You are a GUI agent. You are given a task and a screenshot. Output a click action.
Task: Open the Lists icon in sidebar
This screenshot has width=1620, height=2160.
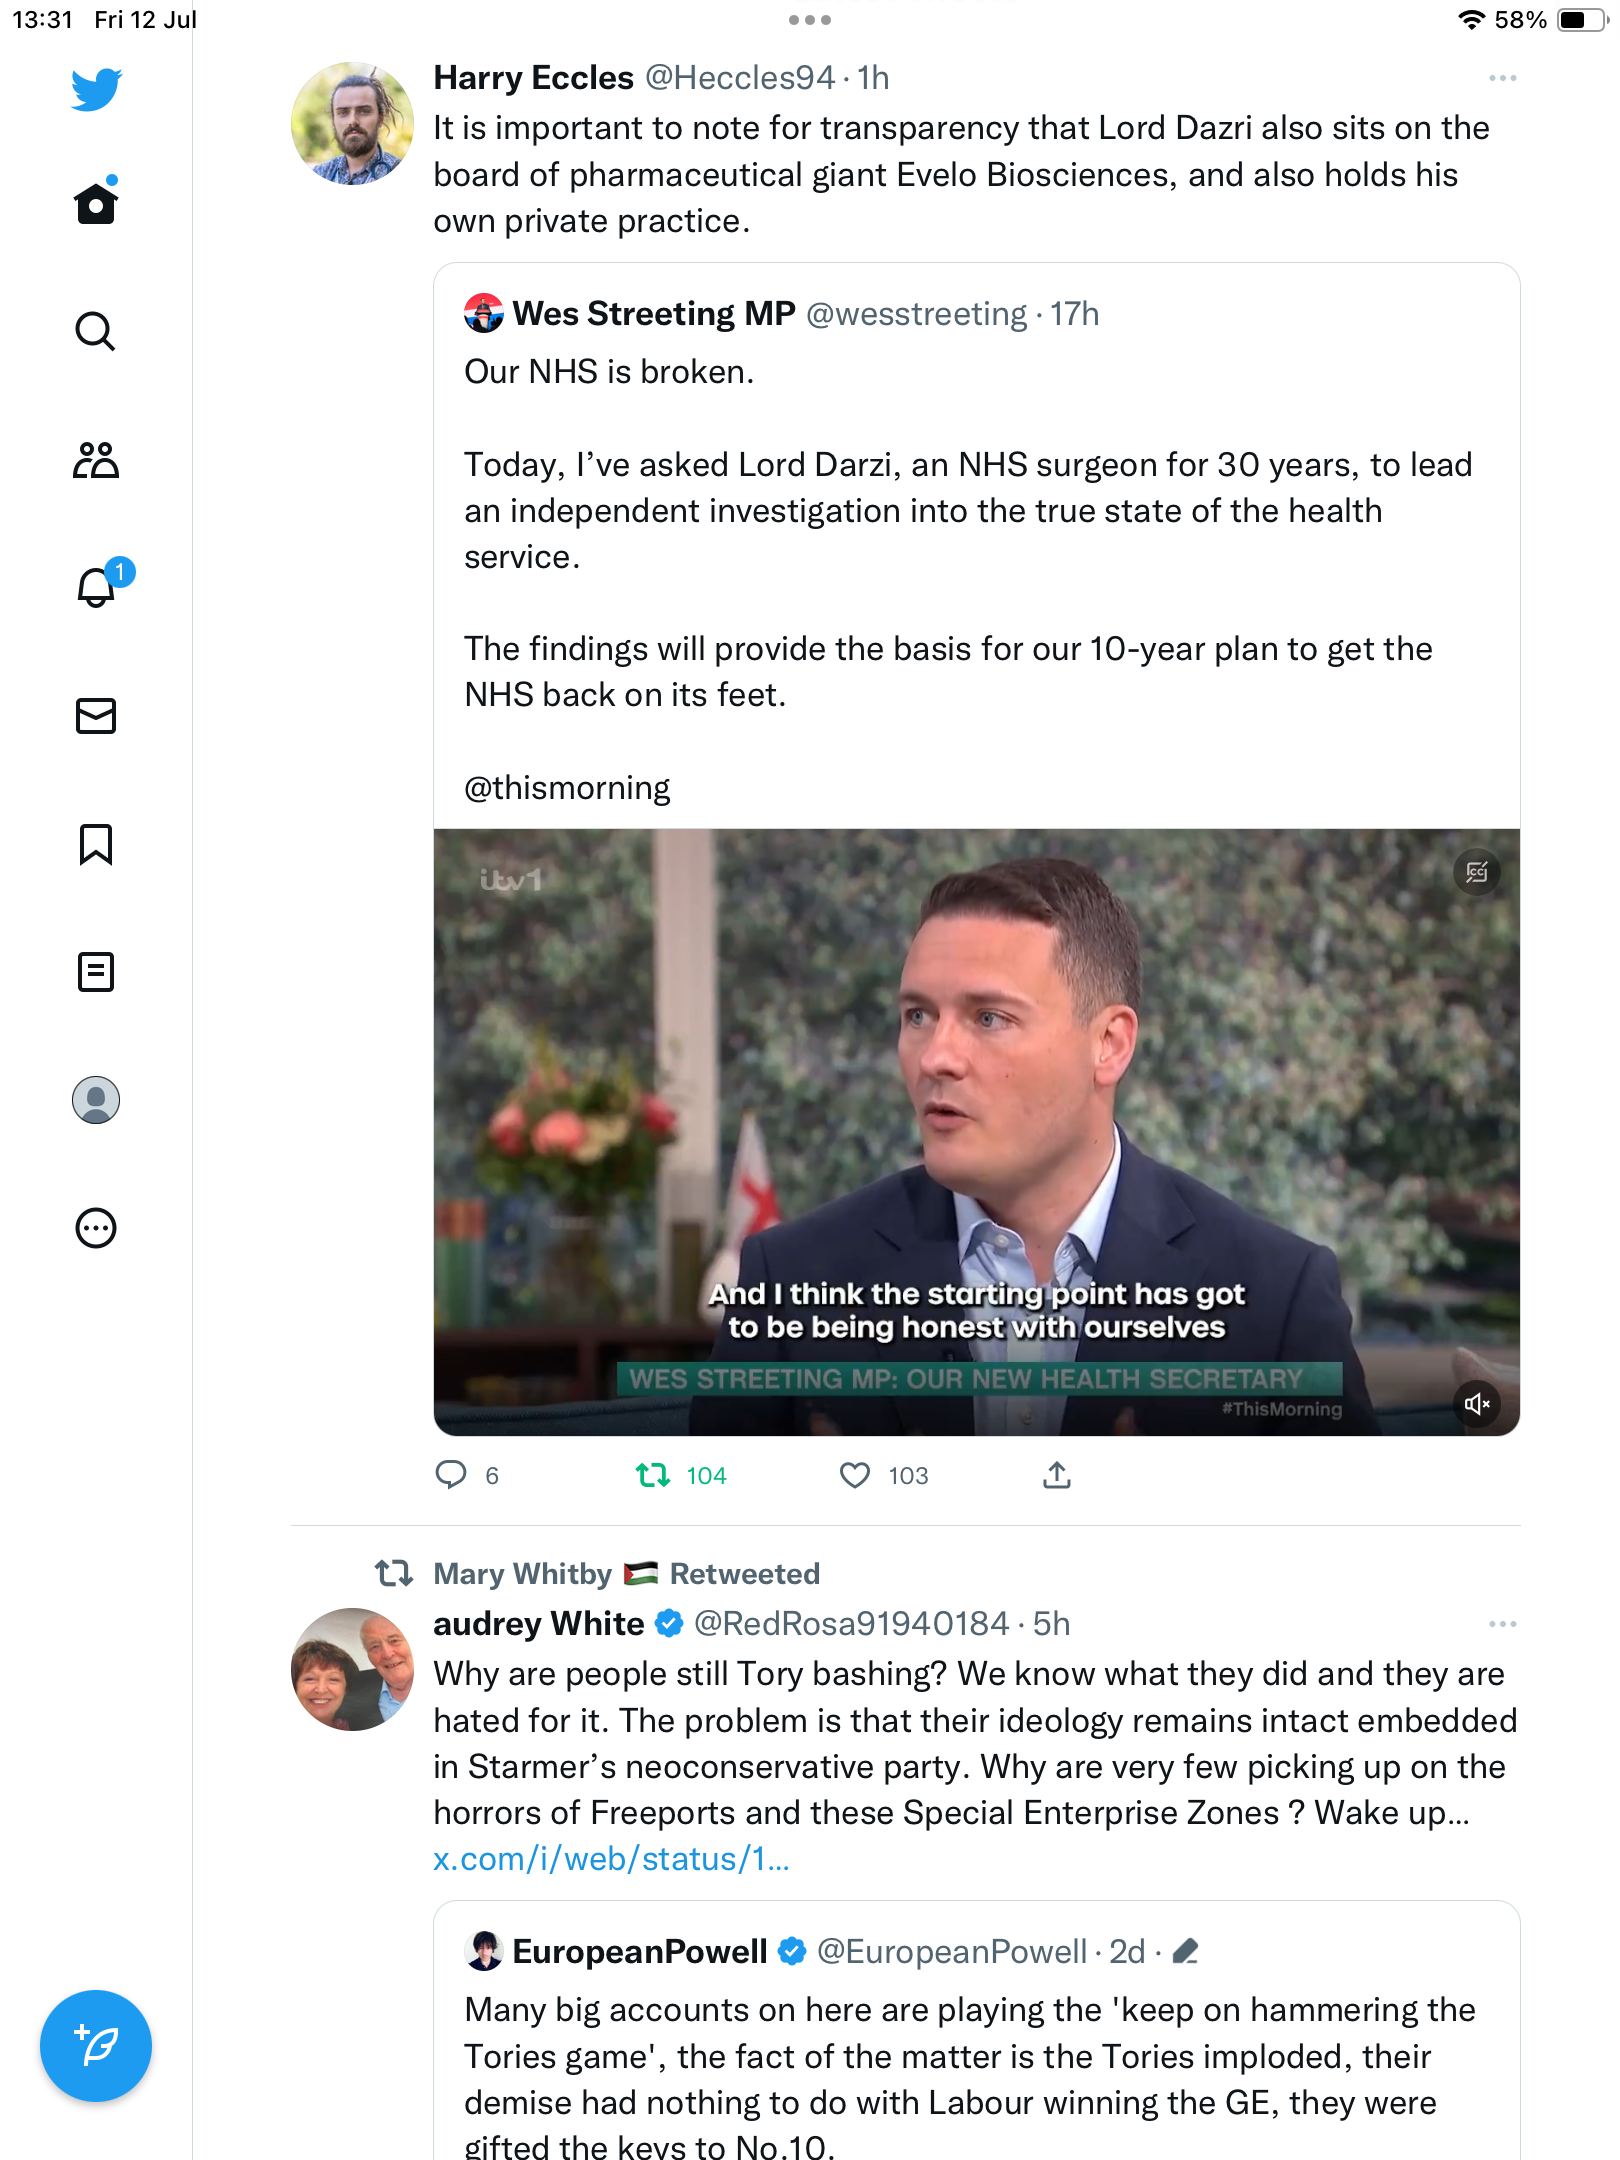point(96,972)
